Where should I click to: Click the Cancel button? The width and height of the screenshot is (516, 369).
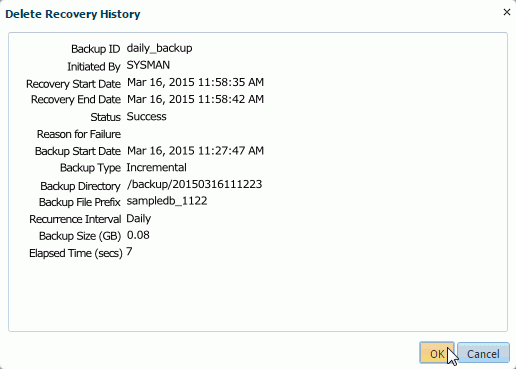pyautogui.click(x=483, y=353)
